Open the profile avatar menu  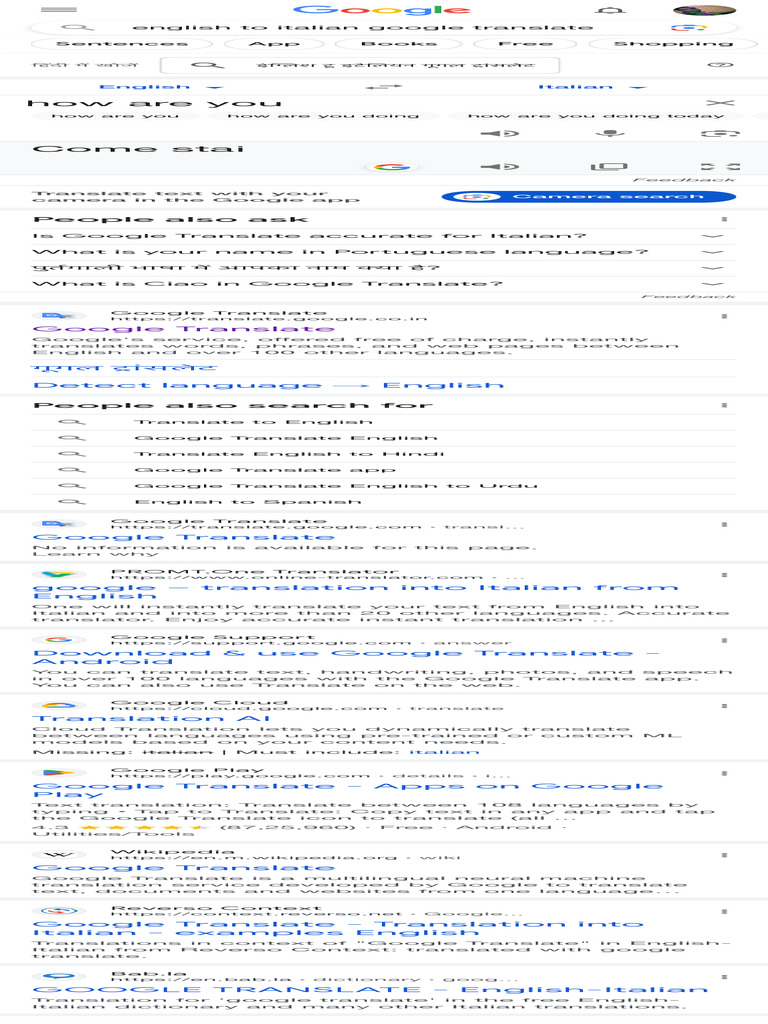(704, 10)
